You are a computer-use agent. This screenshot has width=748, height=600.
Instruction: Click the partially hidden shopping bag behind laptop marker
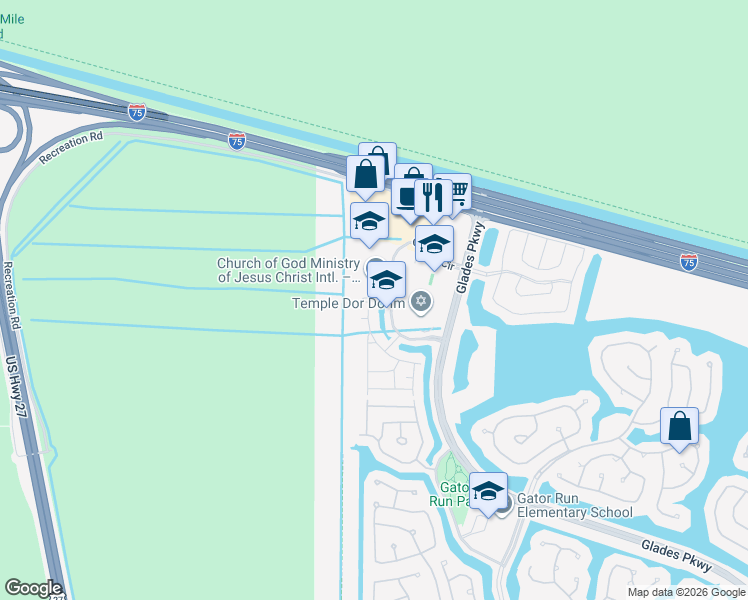pyautogui.click(x=414, y=172)
